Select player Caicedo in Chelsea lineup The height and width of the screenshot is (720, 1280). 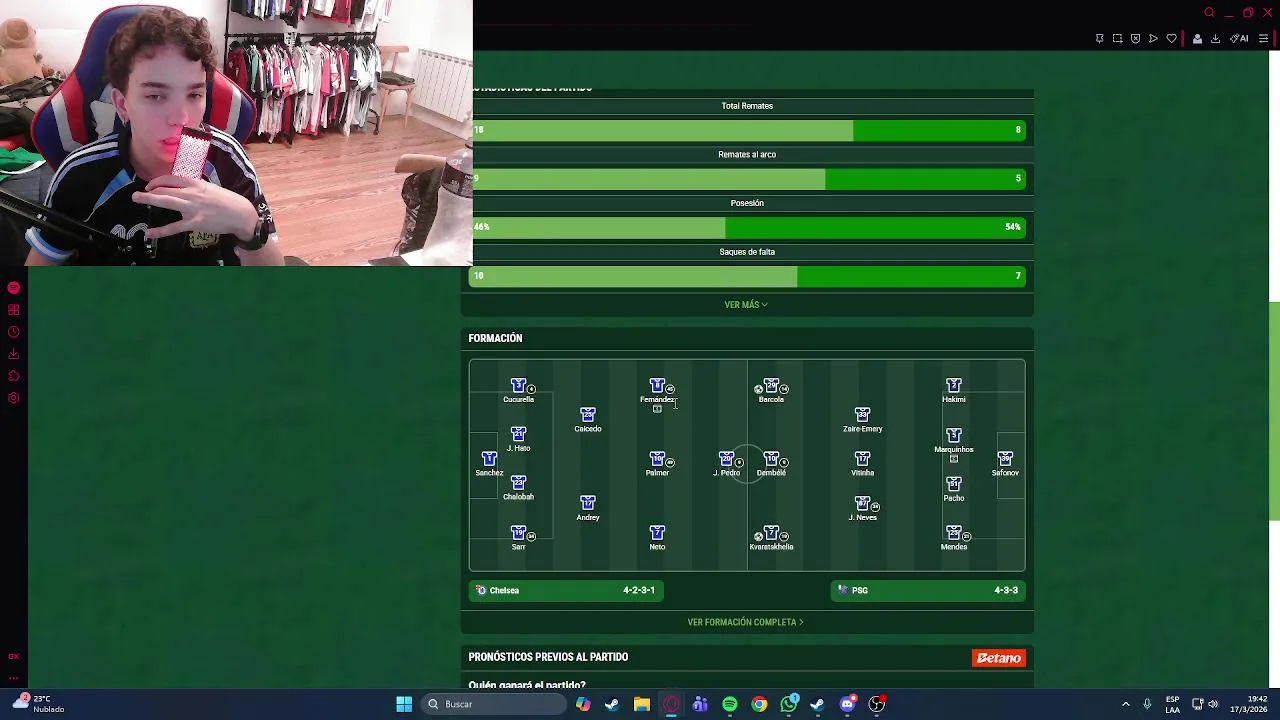tap(588, 420)
